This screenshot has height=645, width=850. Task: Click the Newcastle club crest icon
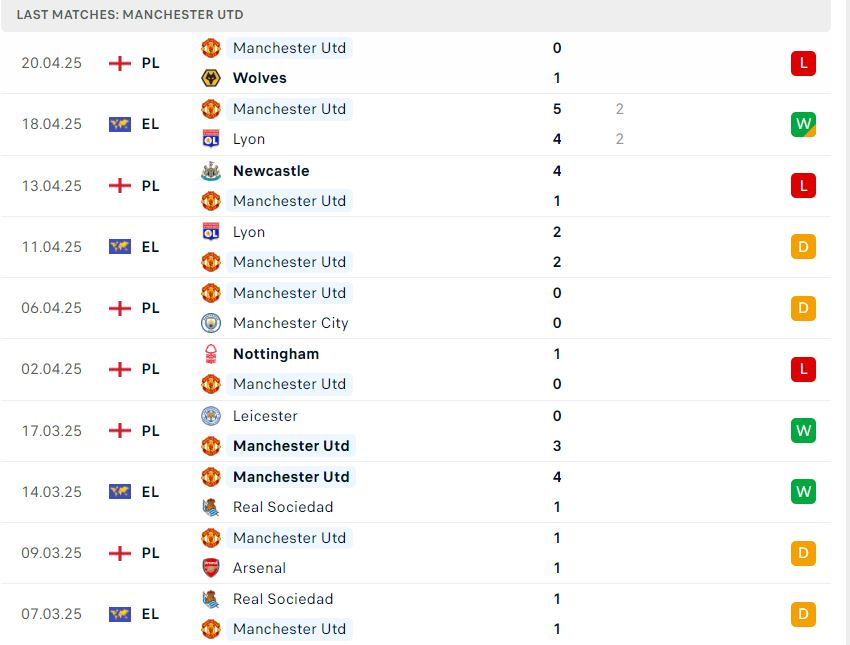click(x=211, y=171)
